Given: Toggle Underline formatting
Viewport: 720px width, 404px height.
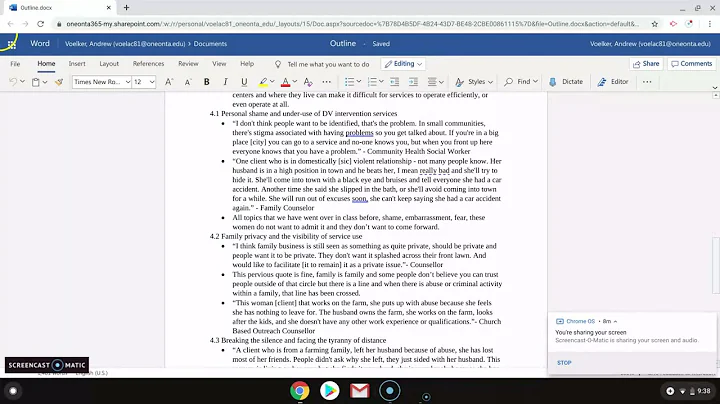Looking at the screenshot, I should [244, 82].
